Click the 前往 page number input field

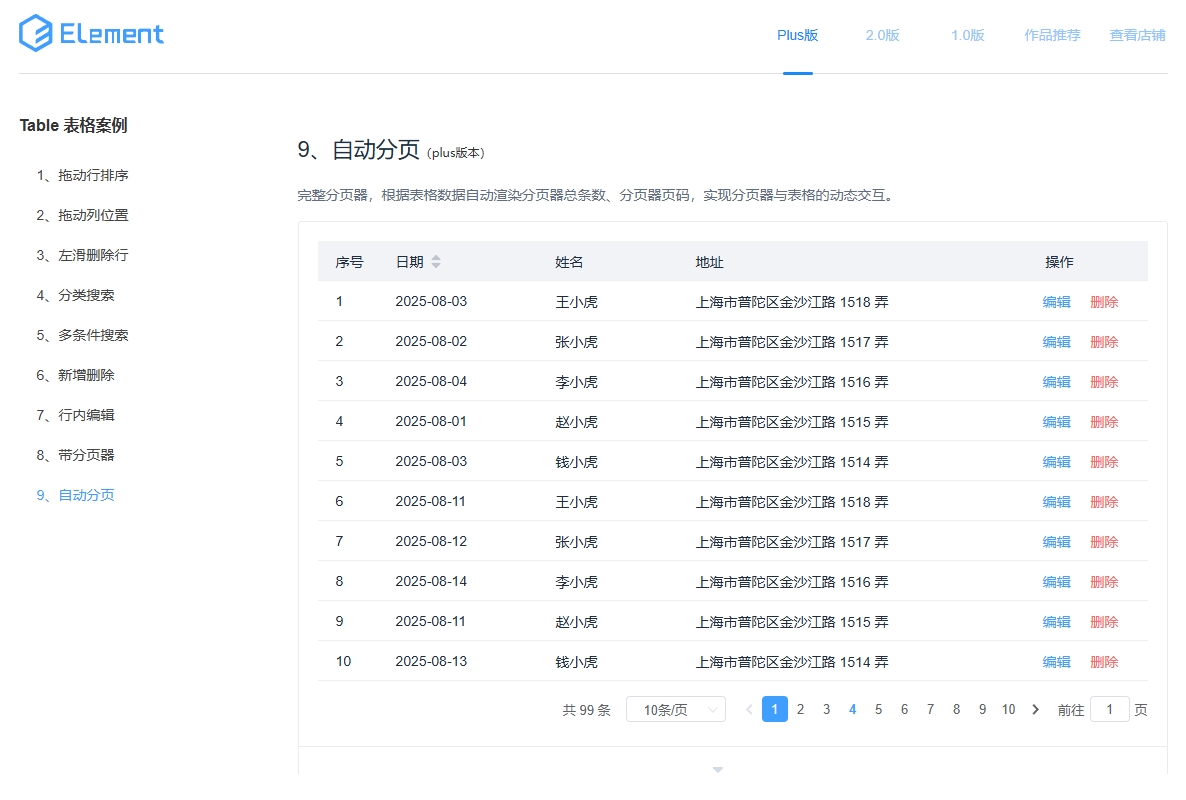(1109, 710)
